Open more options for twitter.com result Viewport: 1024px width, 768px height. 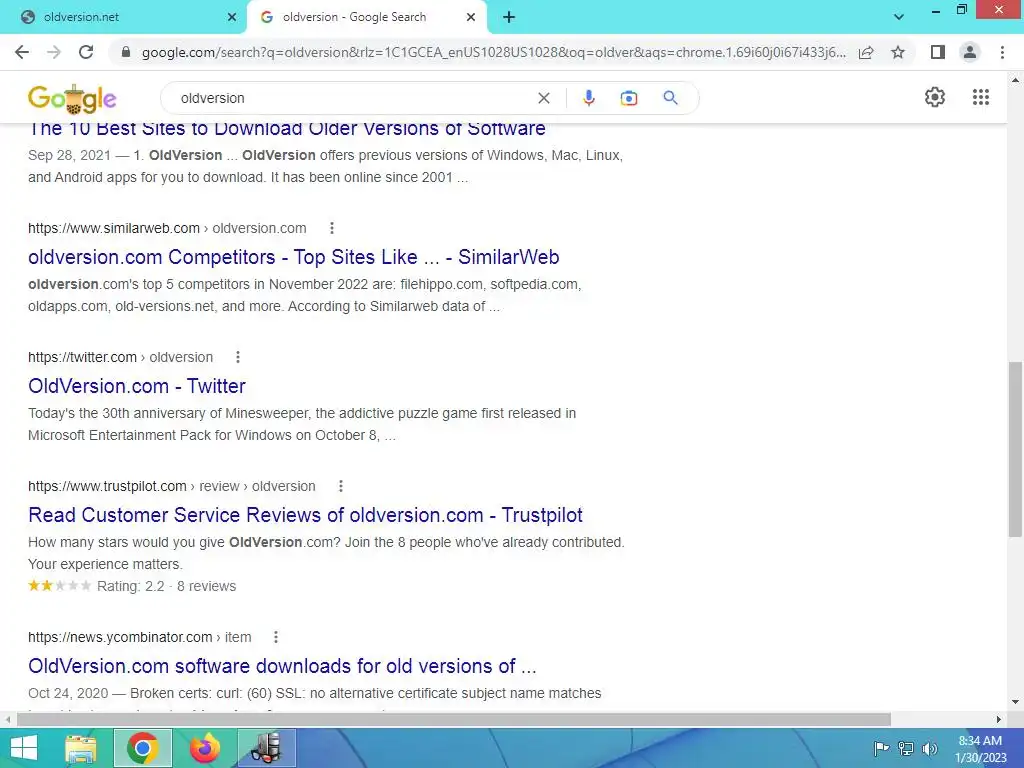click(x=238, y=357)
